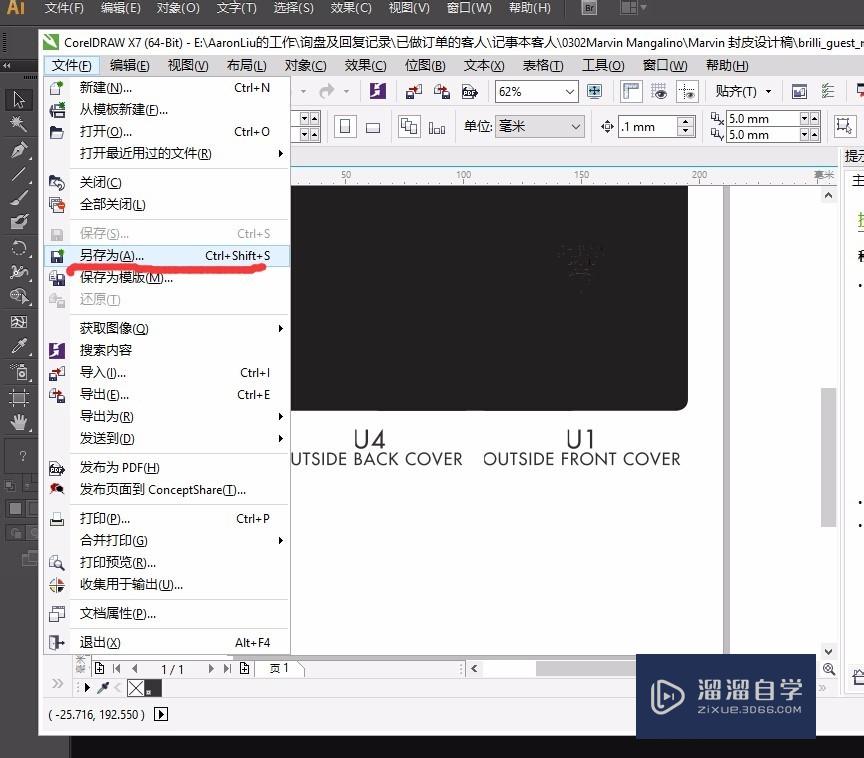Click the Bridge Br icon in Illustrator bar
This screenshot has height=758, width=864.
tap(589, 8)
